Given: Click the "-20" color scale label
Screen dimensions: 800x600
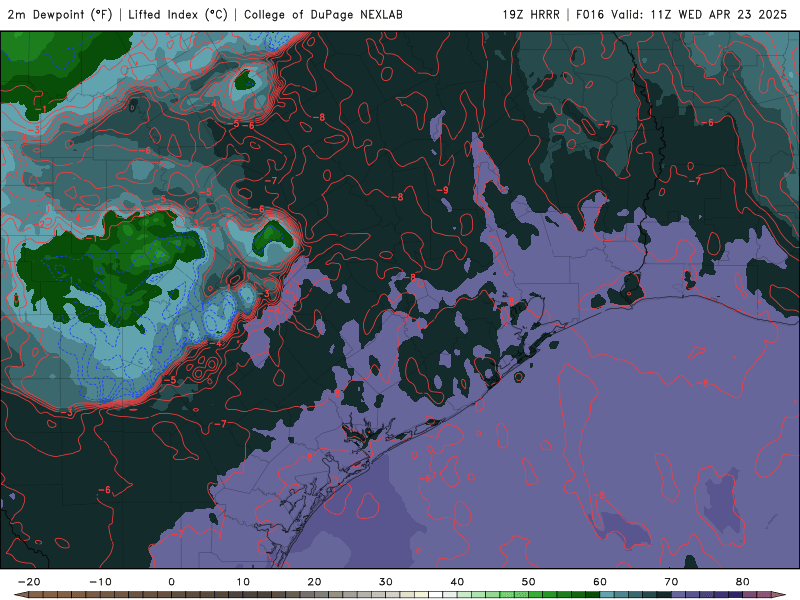Looking at the screenshot, I should pos(29,582).
